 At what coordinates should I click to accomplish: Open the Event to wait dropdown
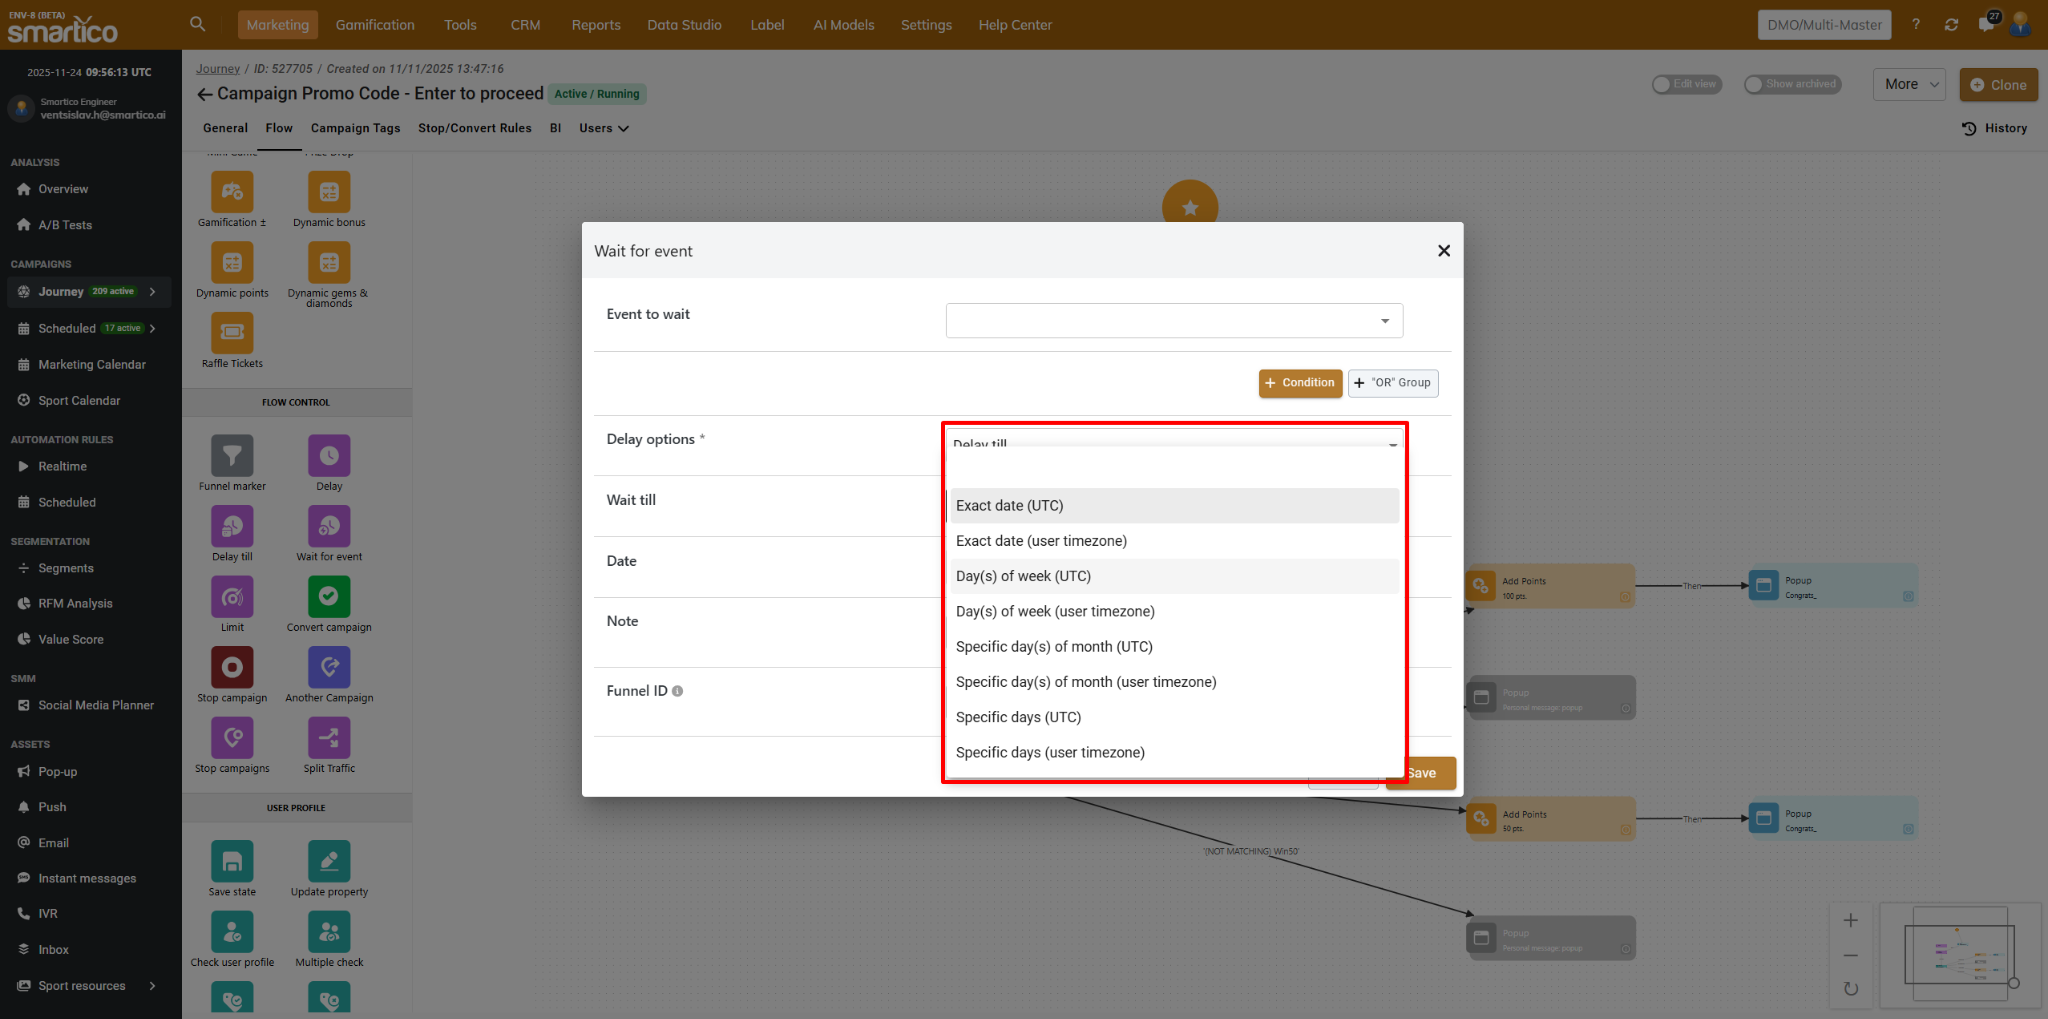click(x=1174, y=321)
